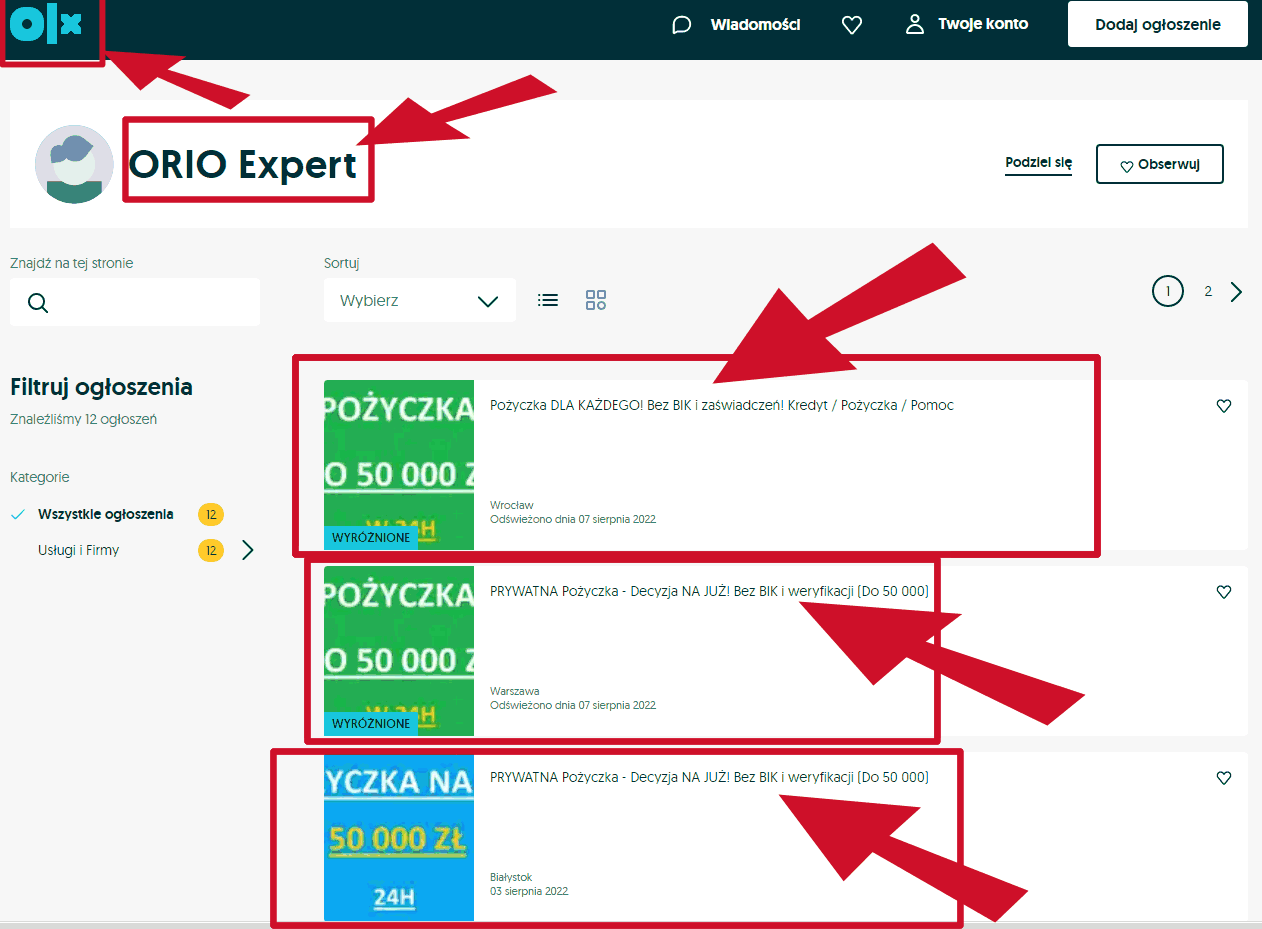The height and width of the screenshot is (929, 1262).
Task: Click the Obserwuj button
Action: pyautogui.click(x=1159, y=165)
